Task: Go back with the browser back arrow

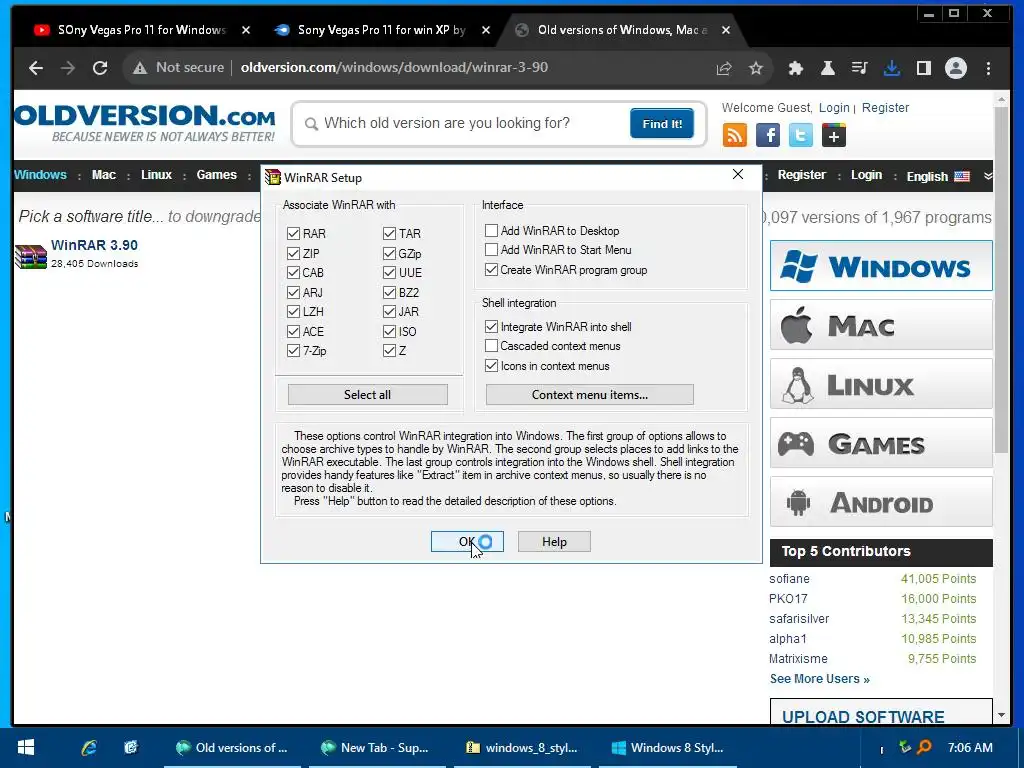Action: pyautogui.click(x=36, y=68)
